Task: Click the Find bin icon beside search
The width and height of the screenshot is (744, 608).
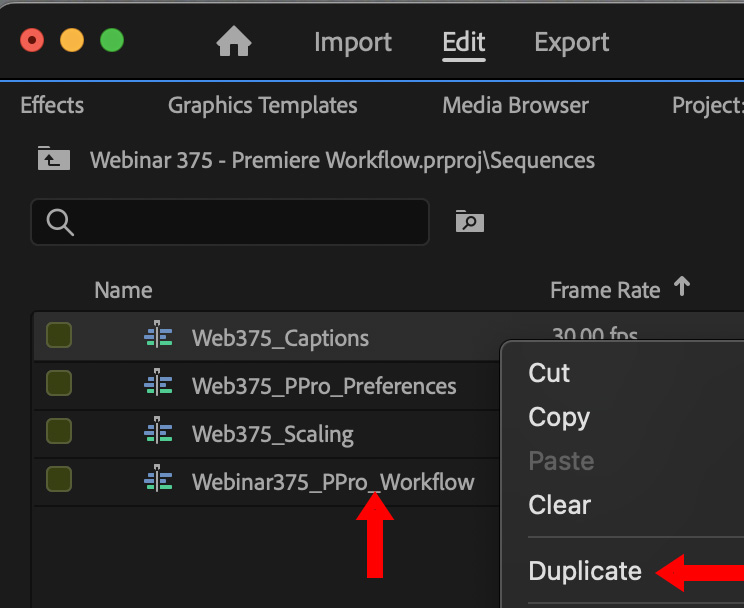Action: coord(469,221)
